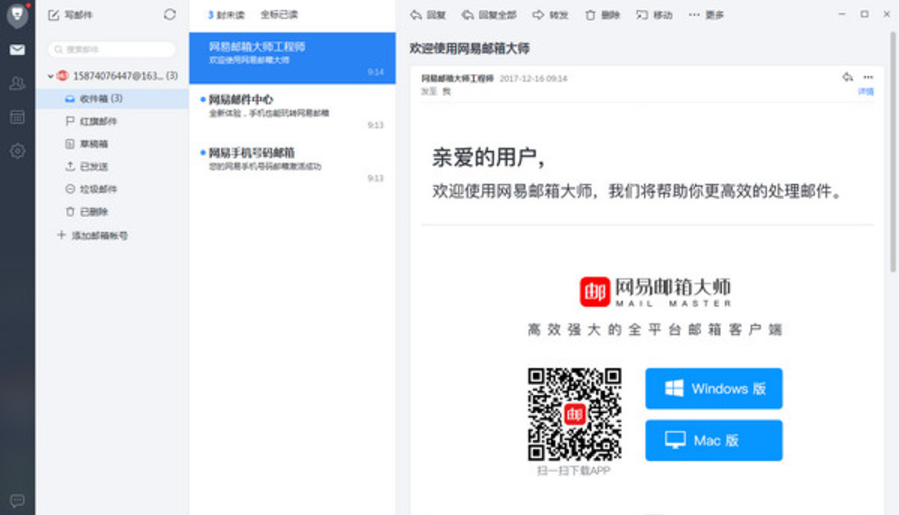Open the feedback chat icon in the sidebar
Viewport: 899px width, 515px height.
point(17,501)
